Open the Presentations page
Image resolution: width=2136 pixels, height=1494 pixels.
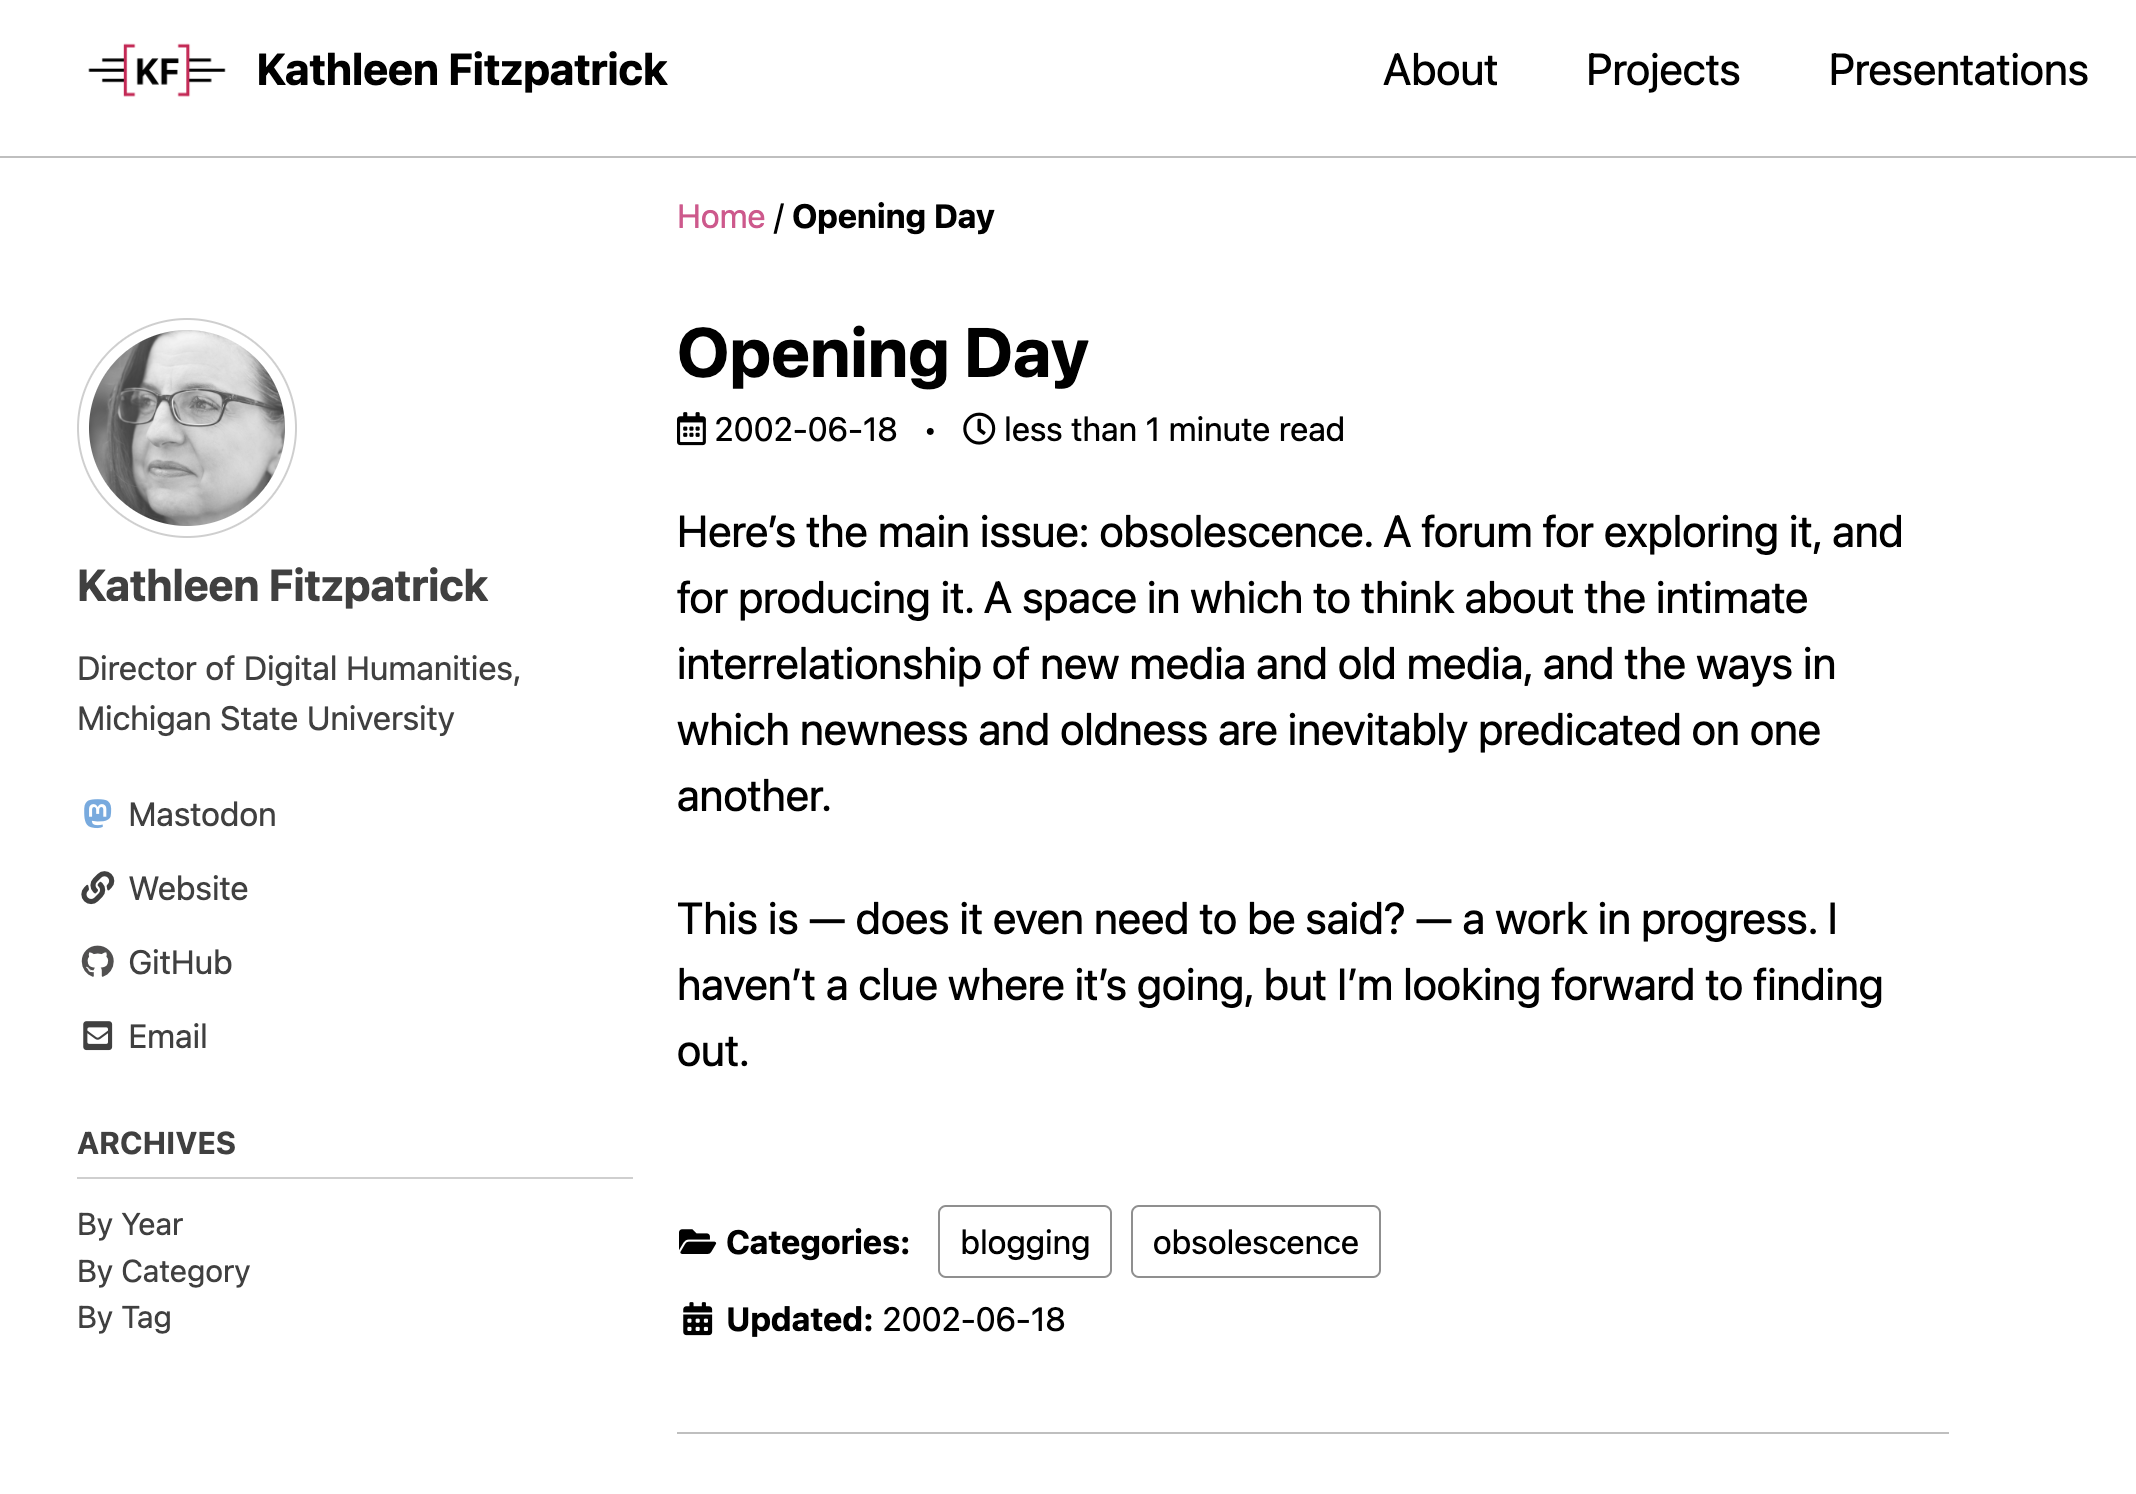pyautogui.click(x=1958, y=70)
